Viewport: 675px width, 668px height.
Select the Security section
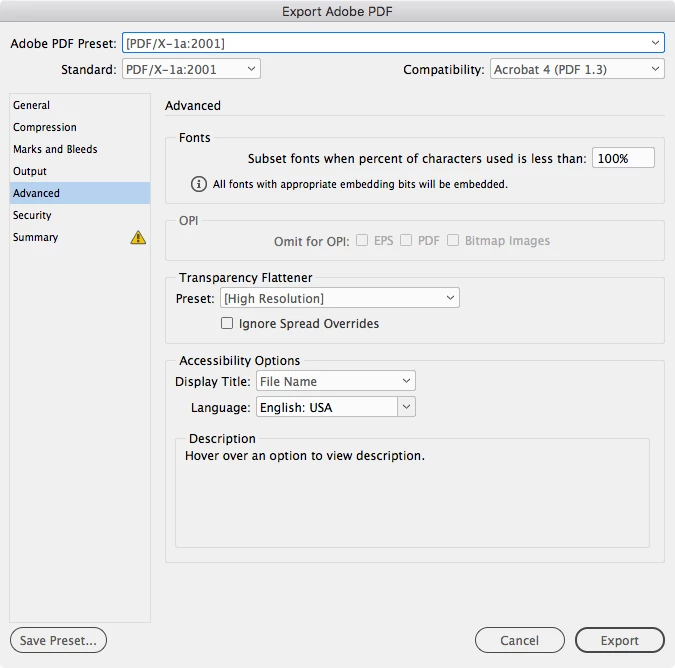click(x=80, y=215)
